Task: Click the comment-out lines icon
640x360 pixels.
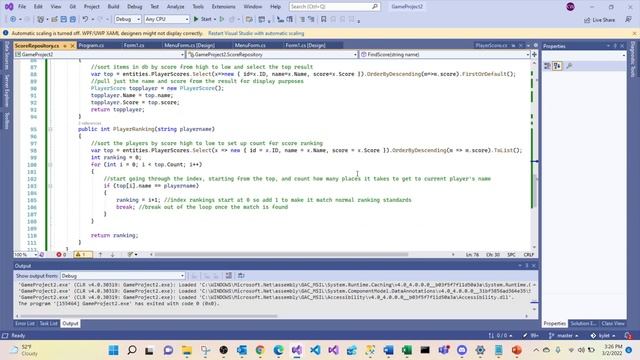Action: click(x=302, y=19)
